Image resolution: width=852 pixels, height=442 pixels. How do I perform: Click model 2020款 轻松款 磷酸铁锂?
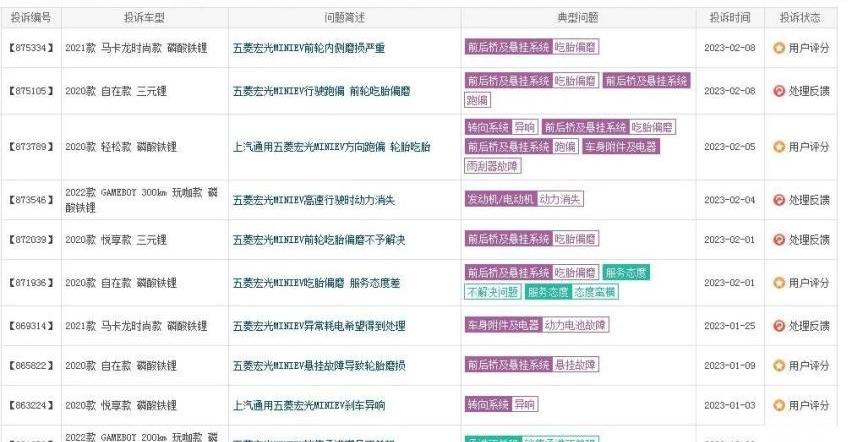[x=121, y=147]
